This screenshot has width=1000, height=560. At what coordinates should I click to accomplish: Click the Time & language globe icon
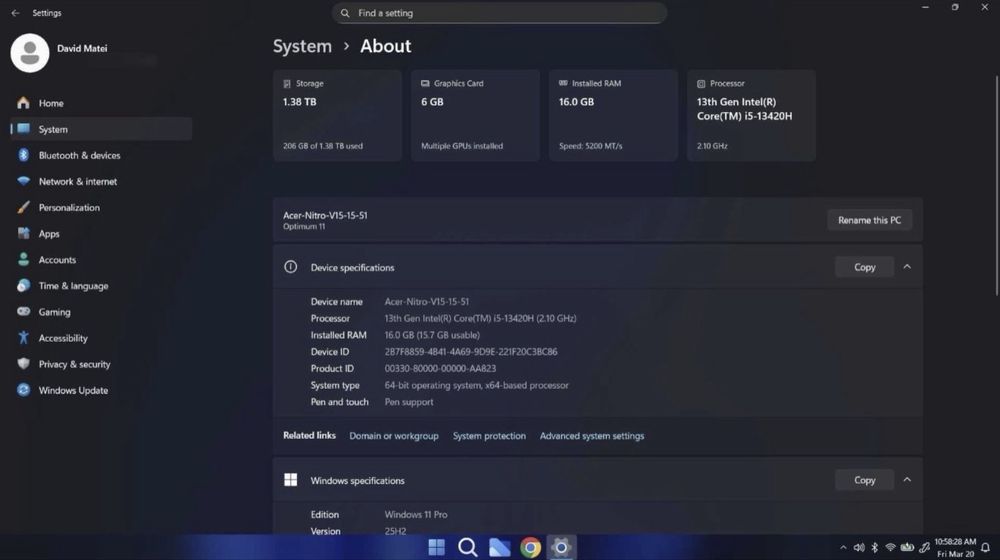point(24,286)
